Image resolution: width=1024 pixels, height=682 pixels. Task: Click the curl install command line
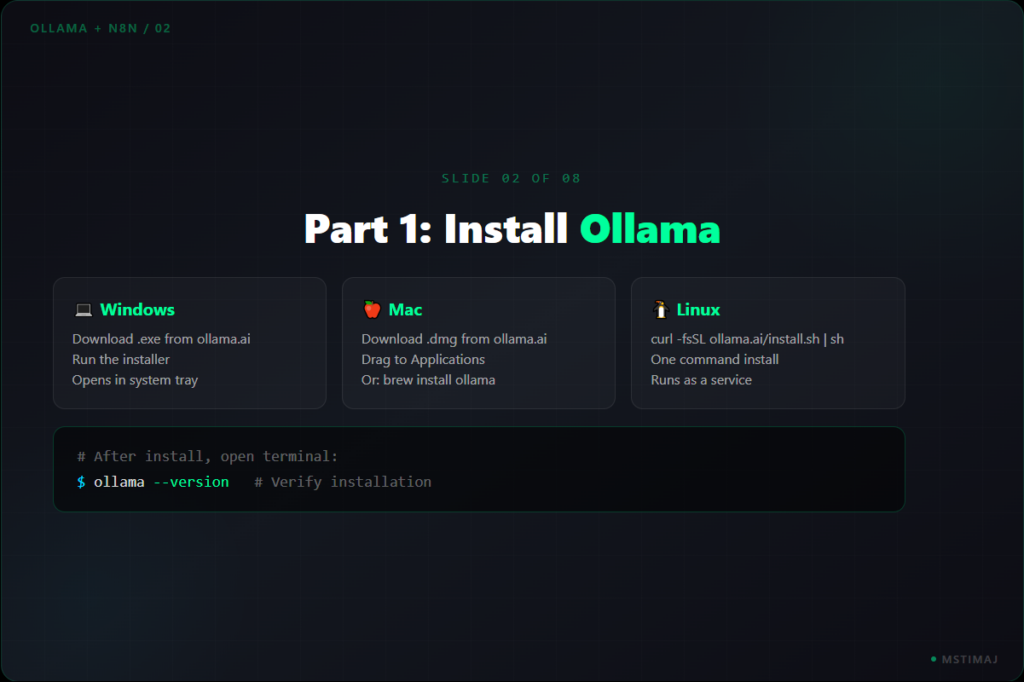747,339
